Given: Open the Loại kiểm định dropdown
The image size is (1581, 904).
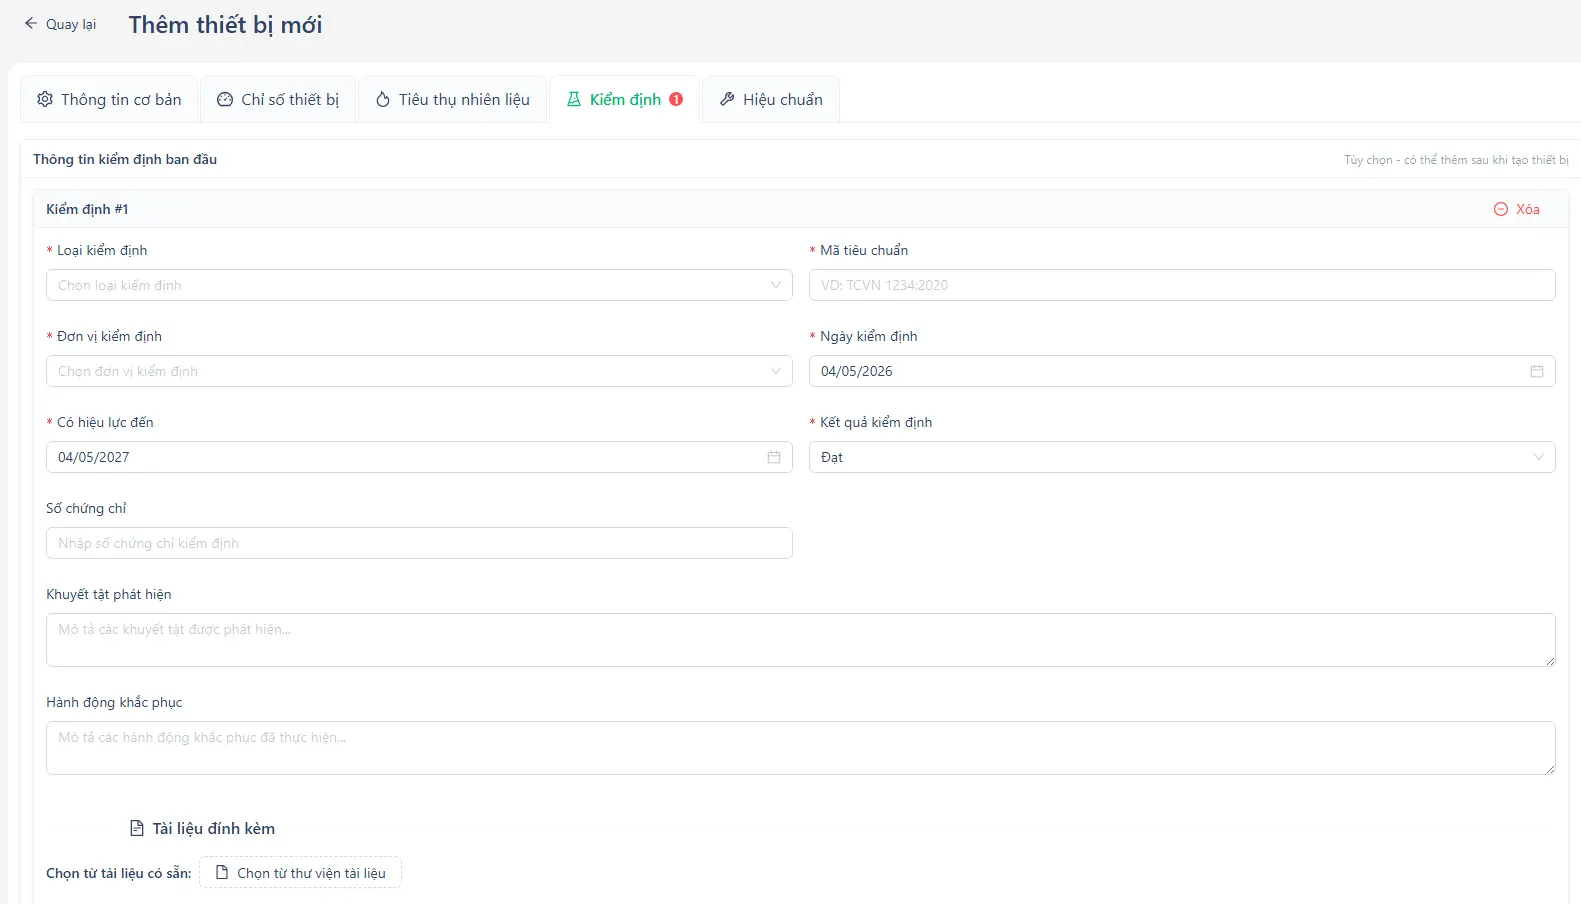Looking at the screenshot, I should click(419, 285).
